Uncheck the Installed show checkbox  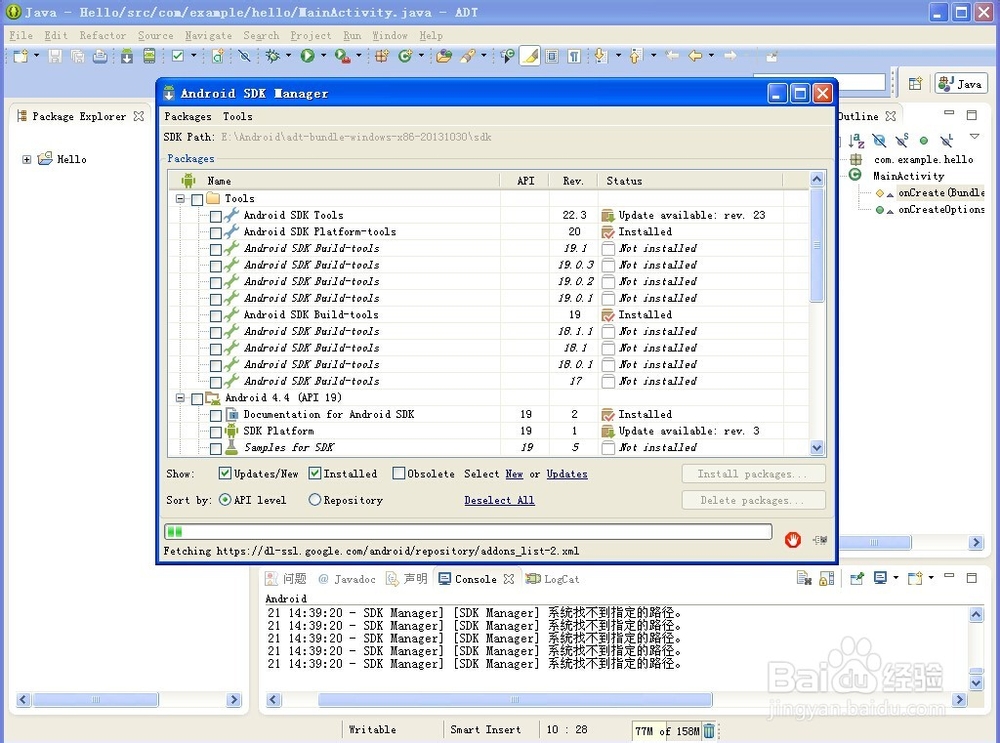[x=314, y=473]
